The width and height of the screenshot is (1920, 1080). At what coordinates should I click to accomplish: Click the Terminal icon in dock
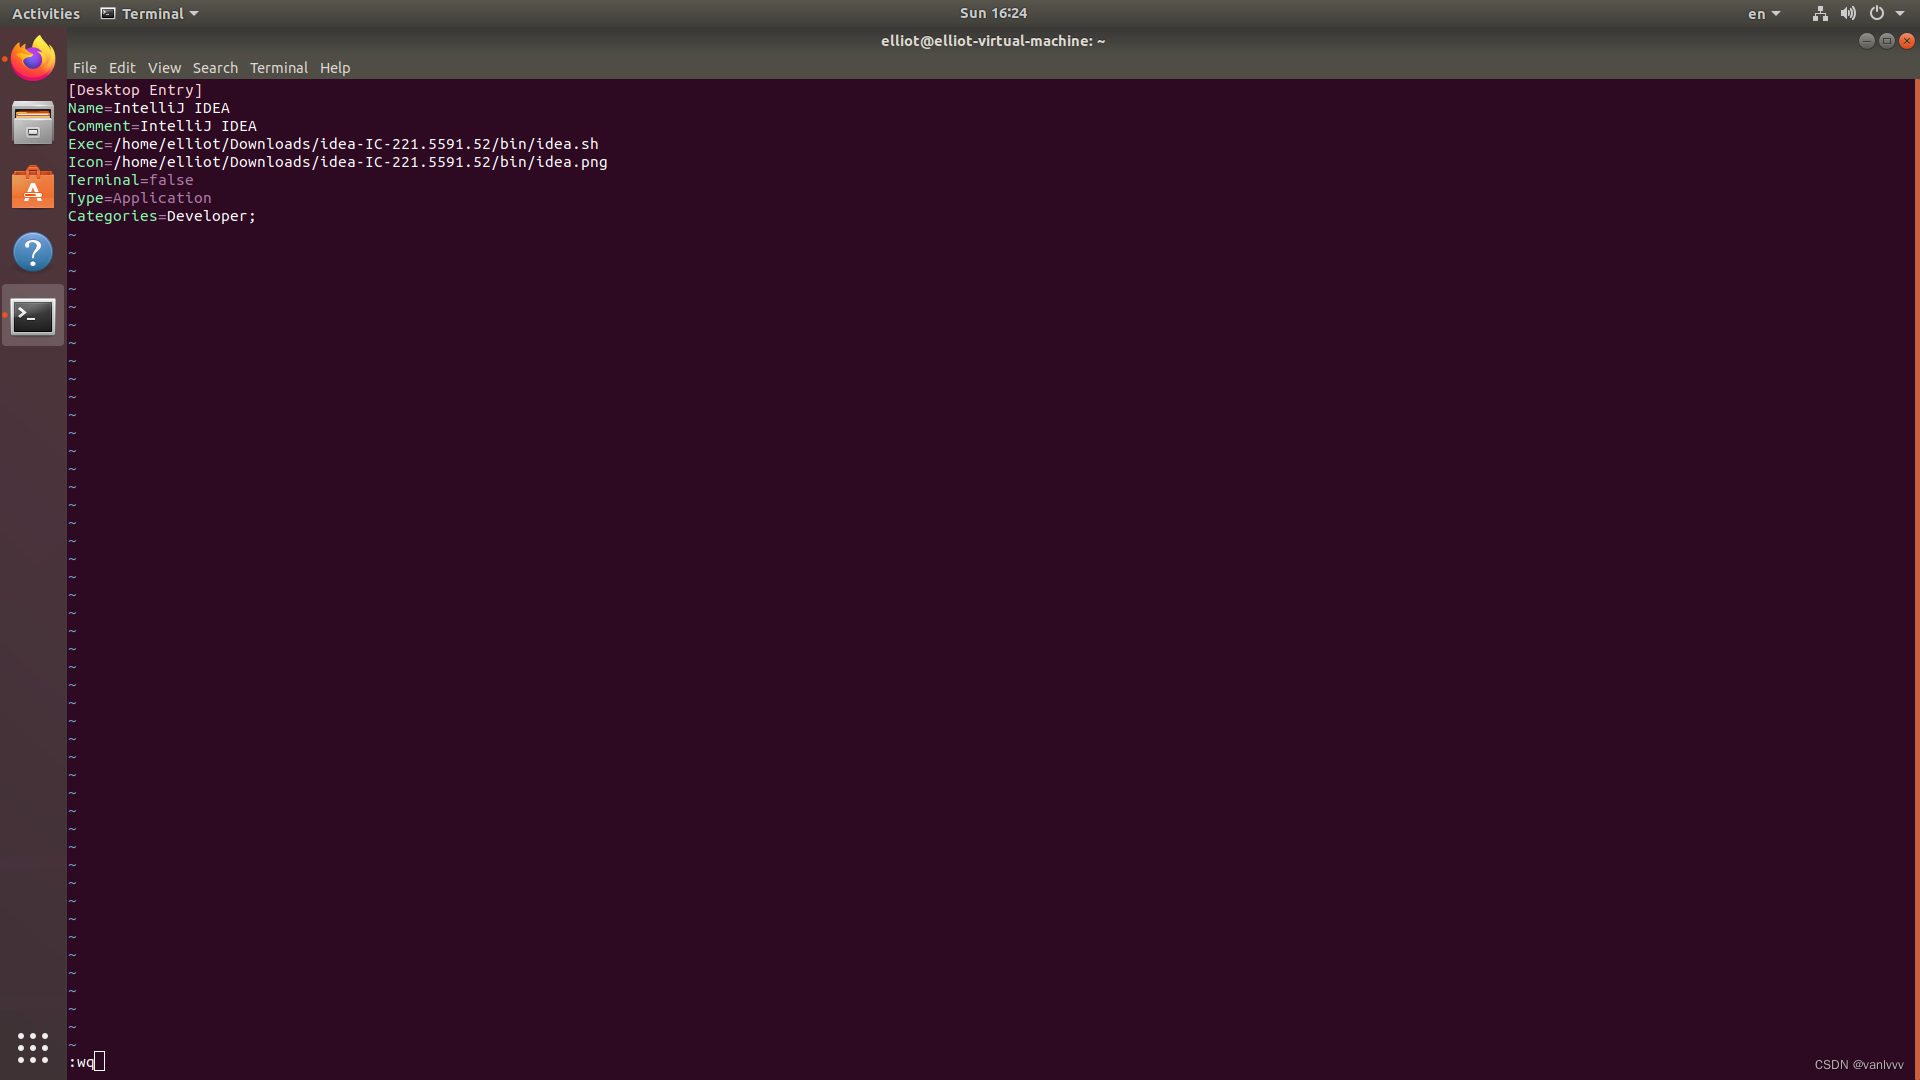coord(33,316)
